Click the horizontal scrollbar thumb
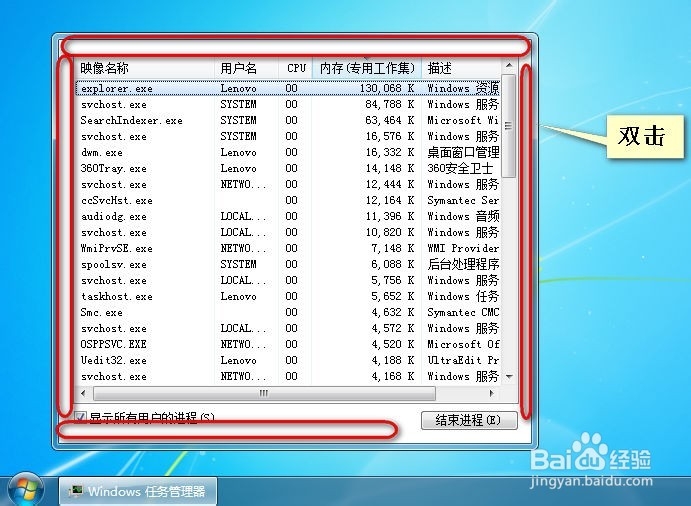Screen dimensions: 691x506 click(264, 393)
